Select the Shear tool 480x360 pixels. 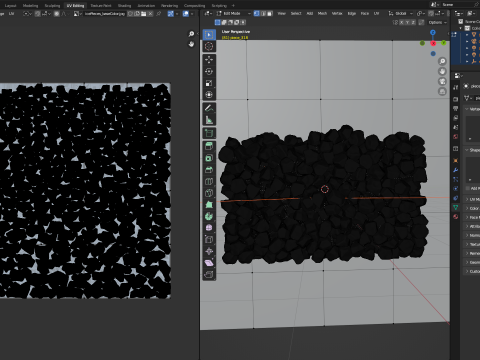(209, 263)
